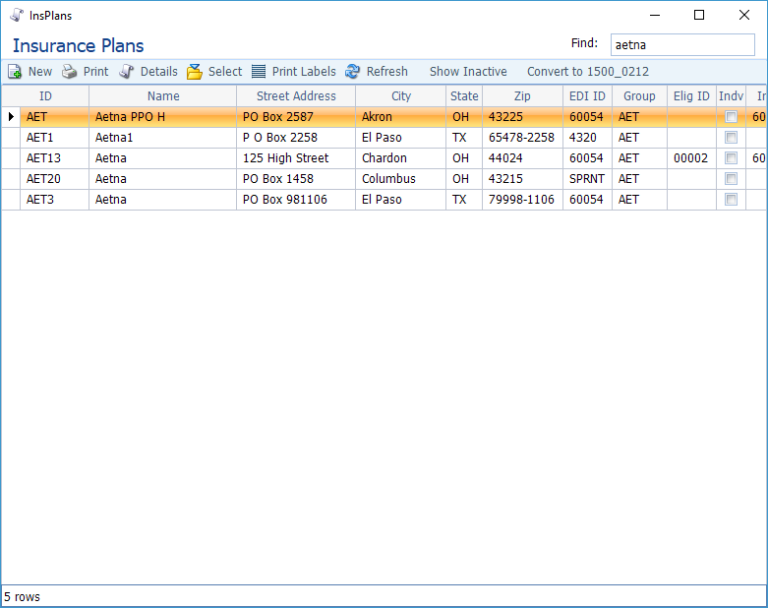Click the Print Labels text button
This screenshot has height=608, width=768.
[304, 72]
